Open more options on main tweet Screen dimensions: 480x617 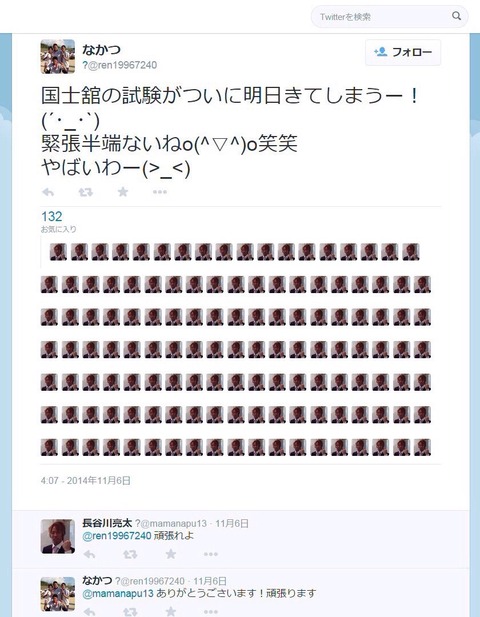160,192
